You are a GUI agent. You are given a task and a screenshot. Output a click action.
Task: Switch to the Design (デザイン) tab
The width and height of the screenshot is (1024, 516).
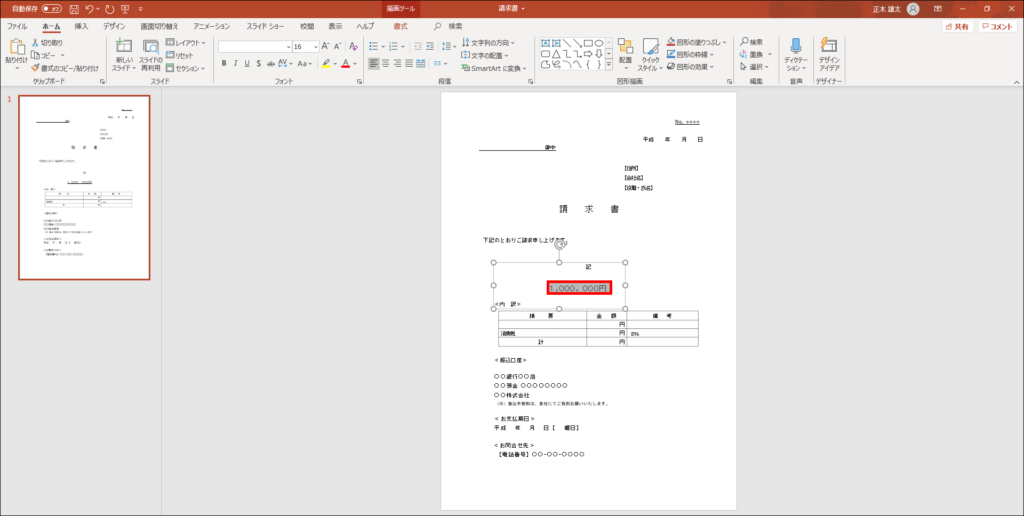114,26
